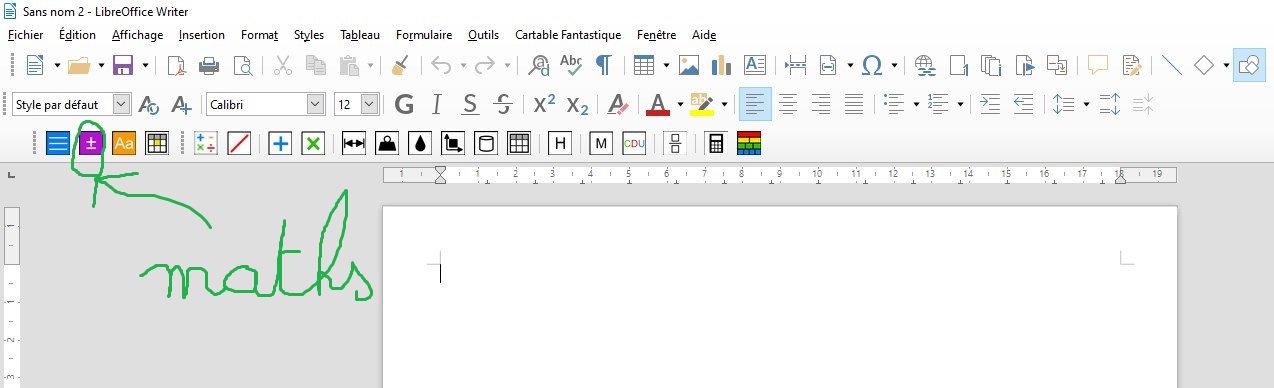The width and height of the screenshot is (1274, 388).
Task: Export document directly as PDF
Action: click(178, 65)
